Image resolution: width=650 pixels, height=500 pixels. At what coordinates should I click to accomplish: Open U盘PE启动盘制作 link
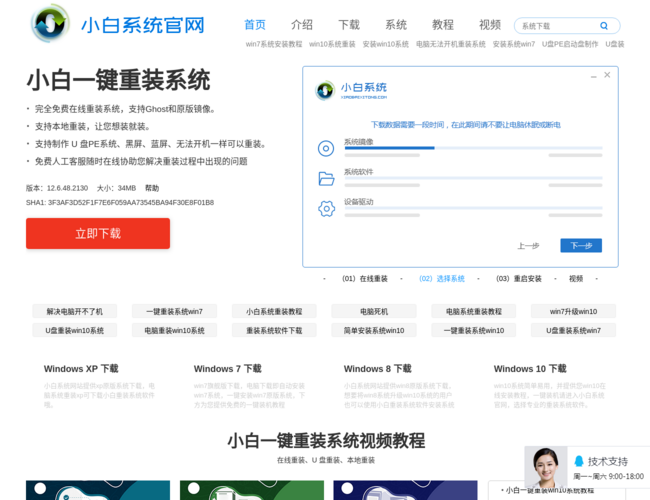tap(570, 44)
